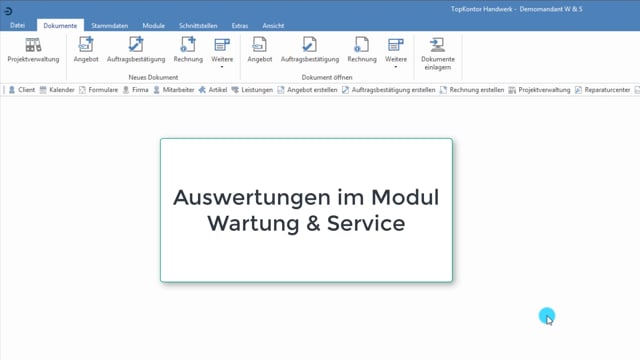Open Formulare from quick access bar
Image resolution: width=640 pixels, height=360 pixels.
(98, 90)
